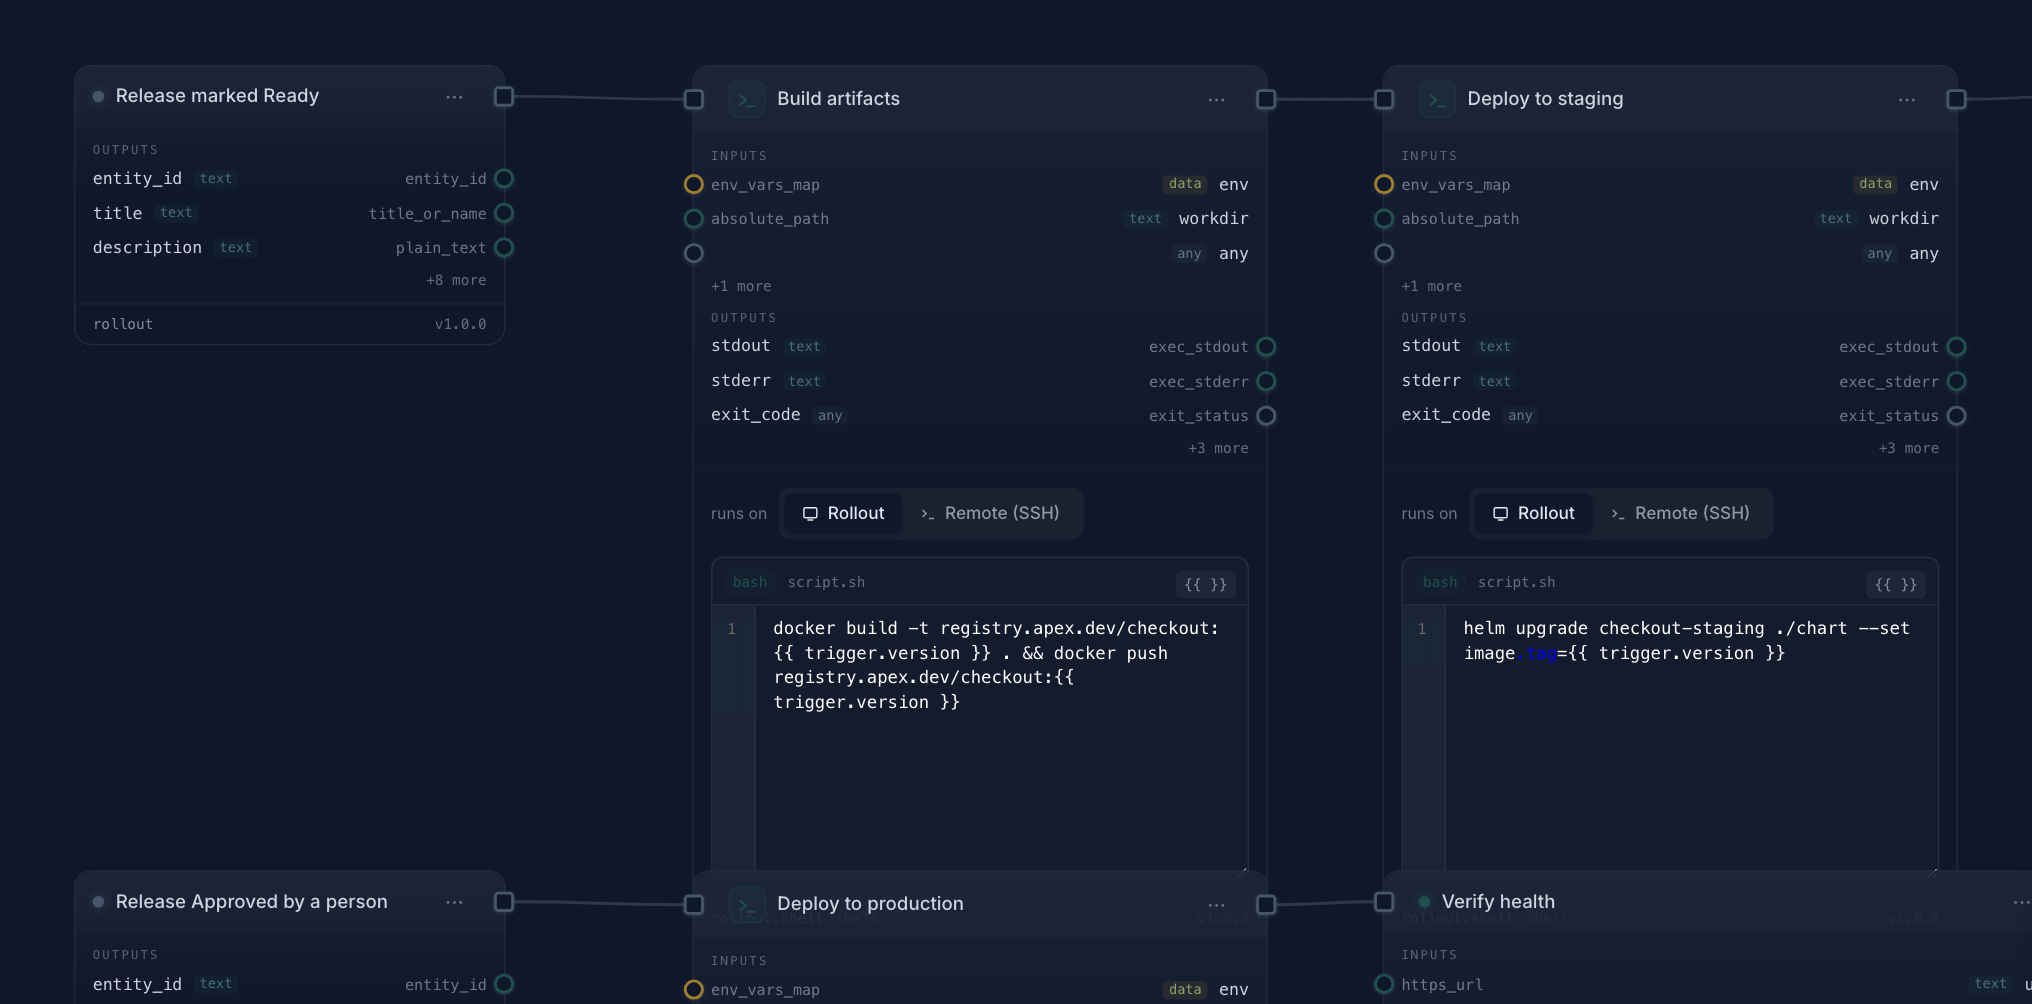Click the any input port on Deploy to staging
The width and height of the screenshot is (2032, 1004).
[1384, 254]
